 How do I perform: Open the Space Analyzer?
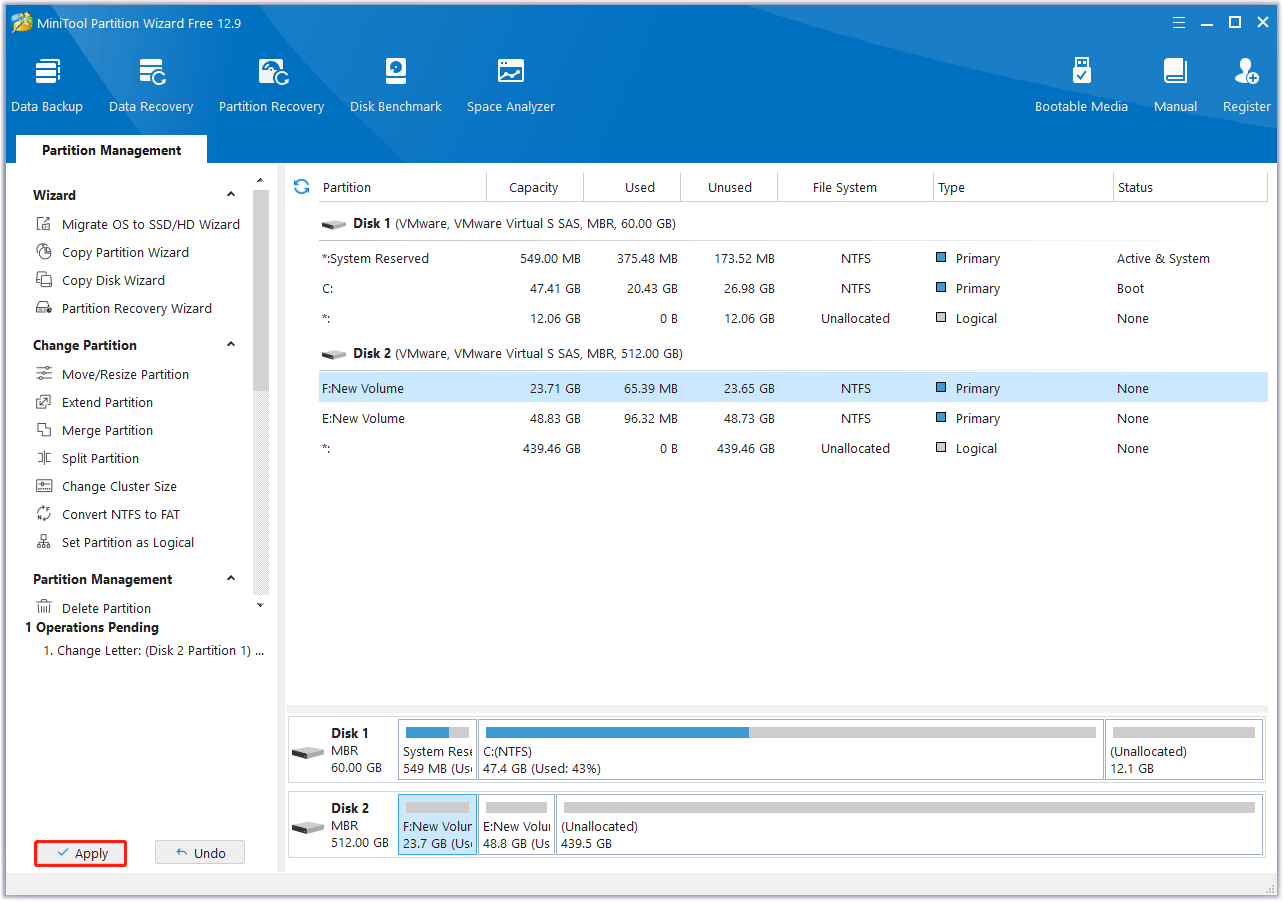[511, 85]
